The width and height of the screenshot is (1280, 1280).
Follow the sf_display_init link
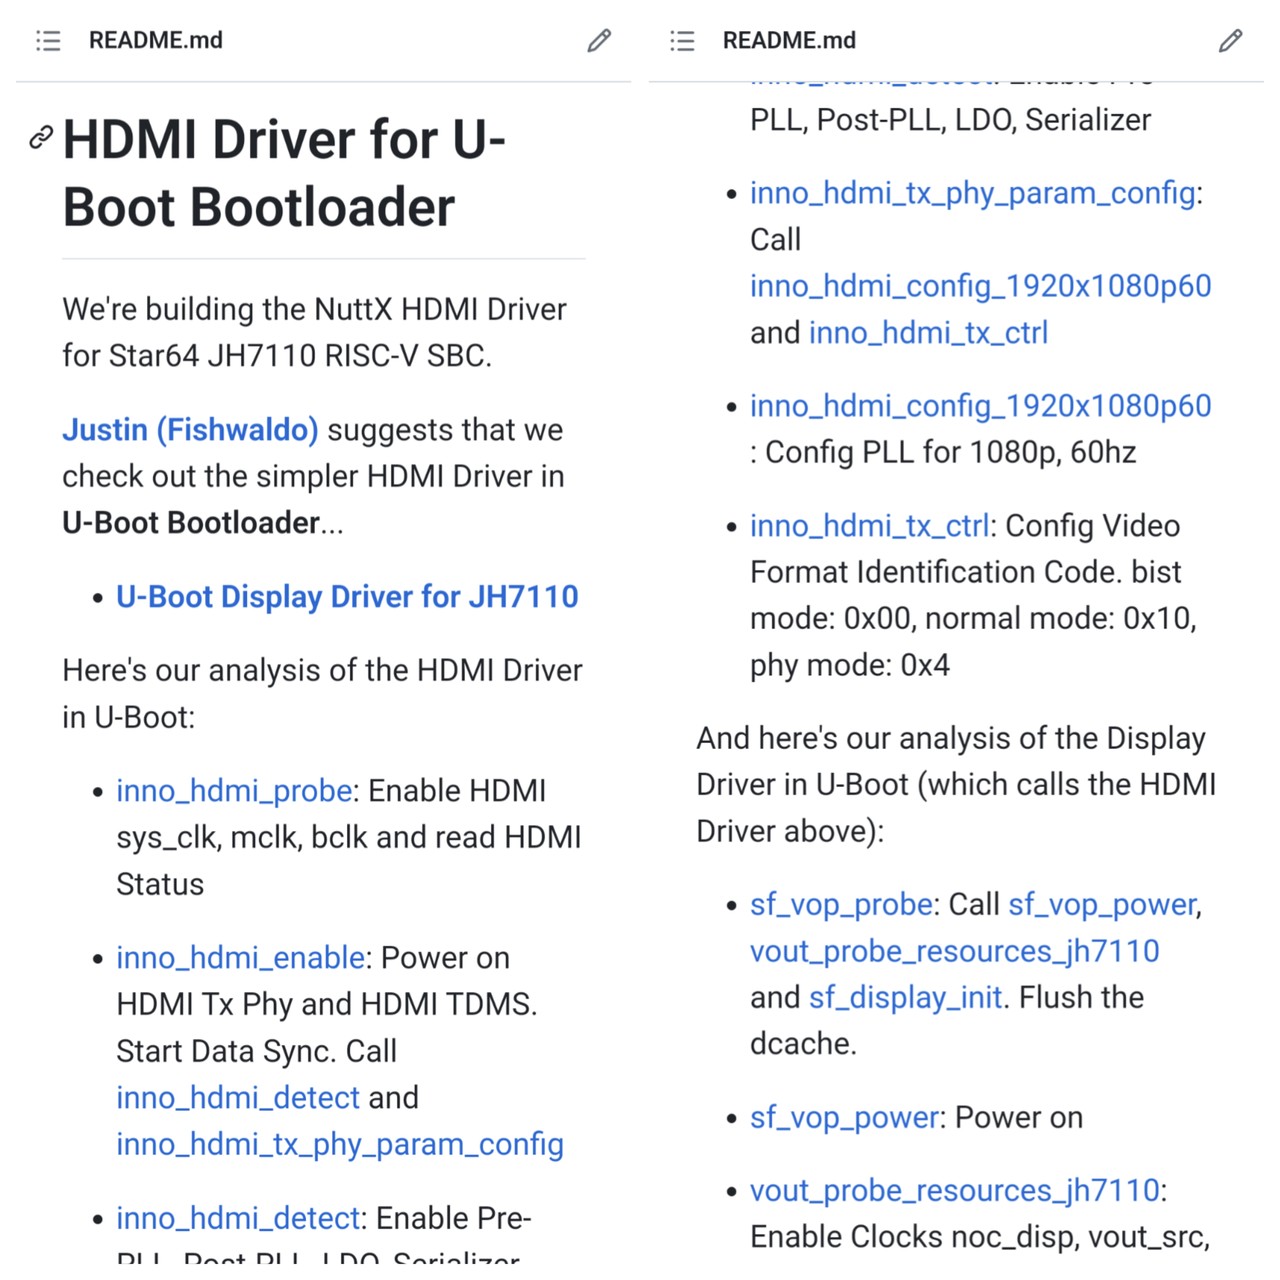tap(905, 998)
